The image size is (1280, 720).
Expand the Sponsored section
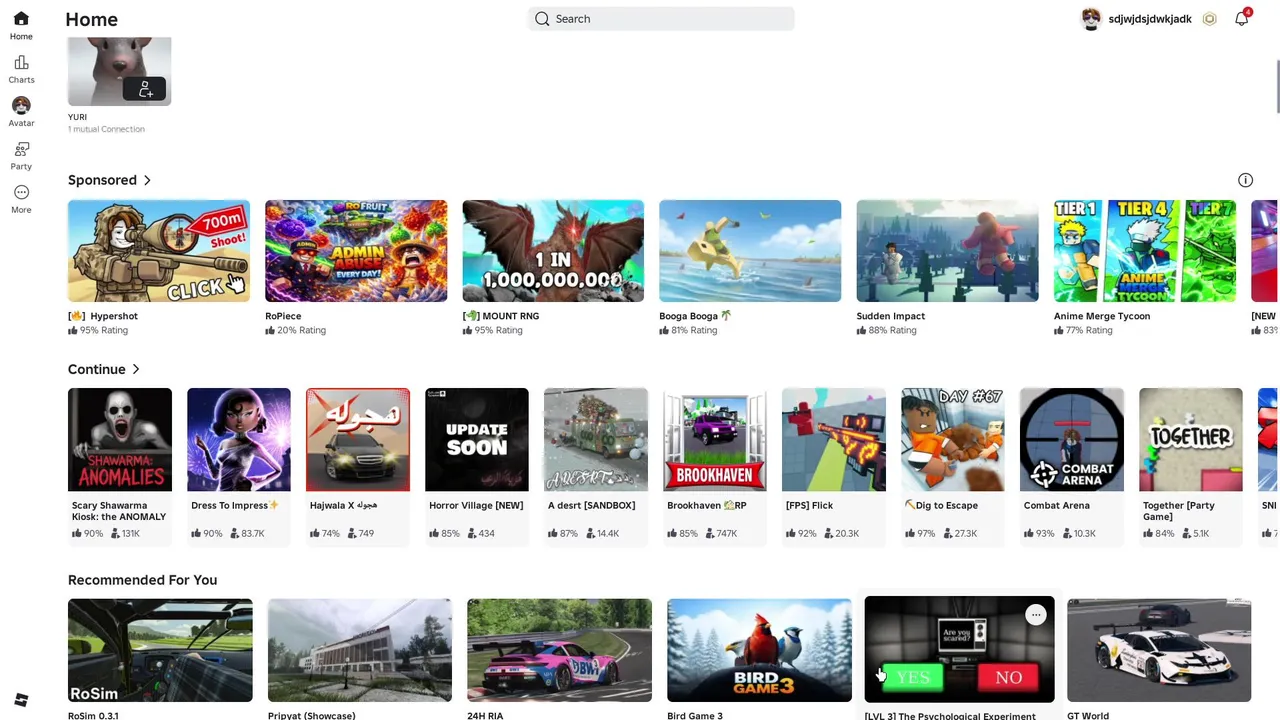click(x=110, y=180)
